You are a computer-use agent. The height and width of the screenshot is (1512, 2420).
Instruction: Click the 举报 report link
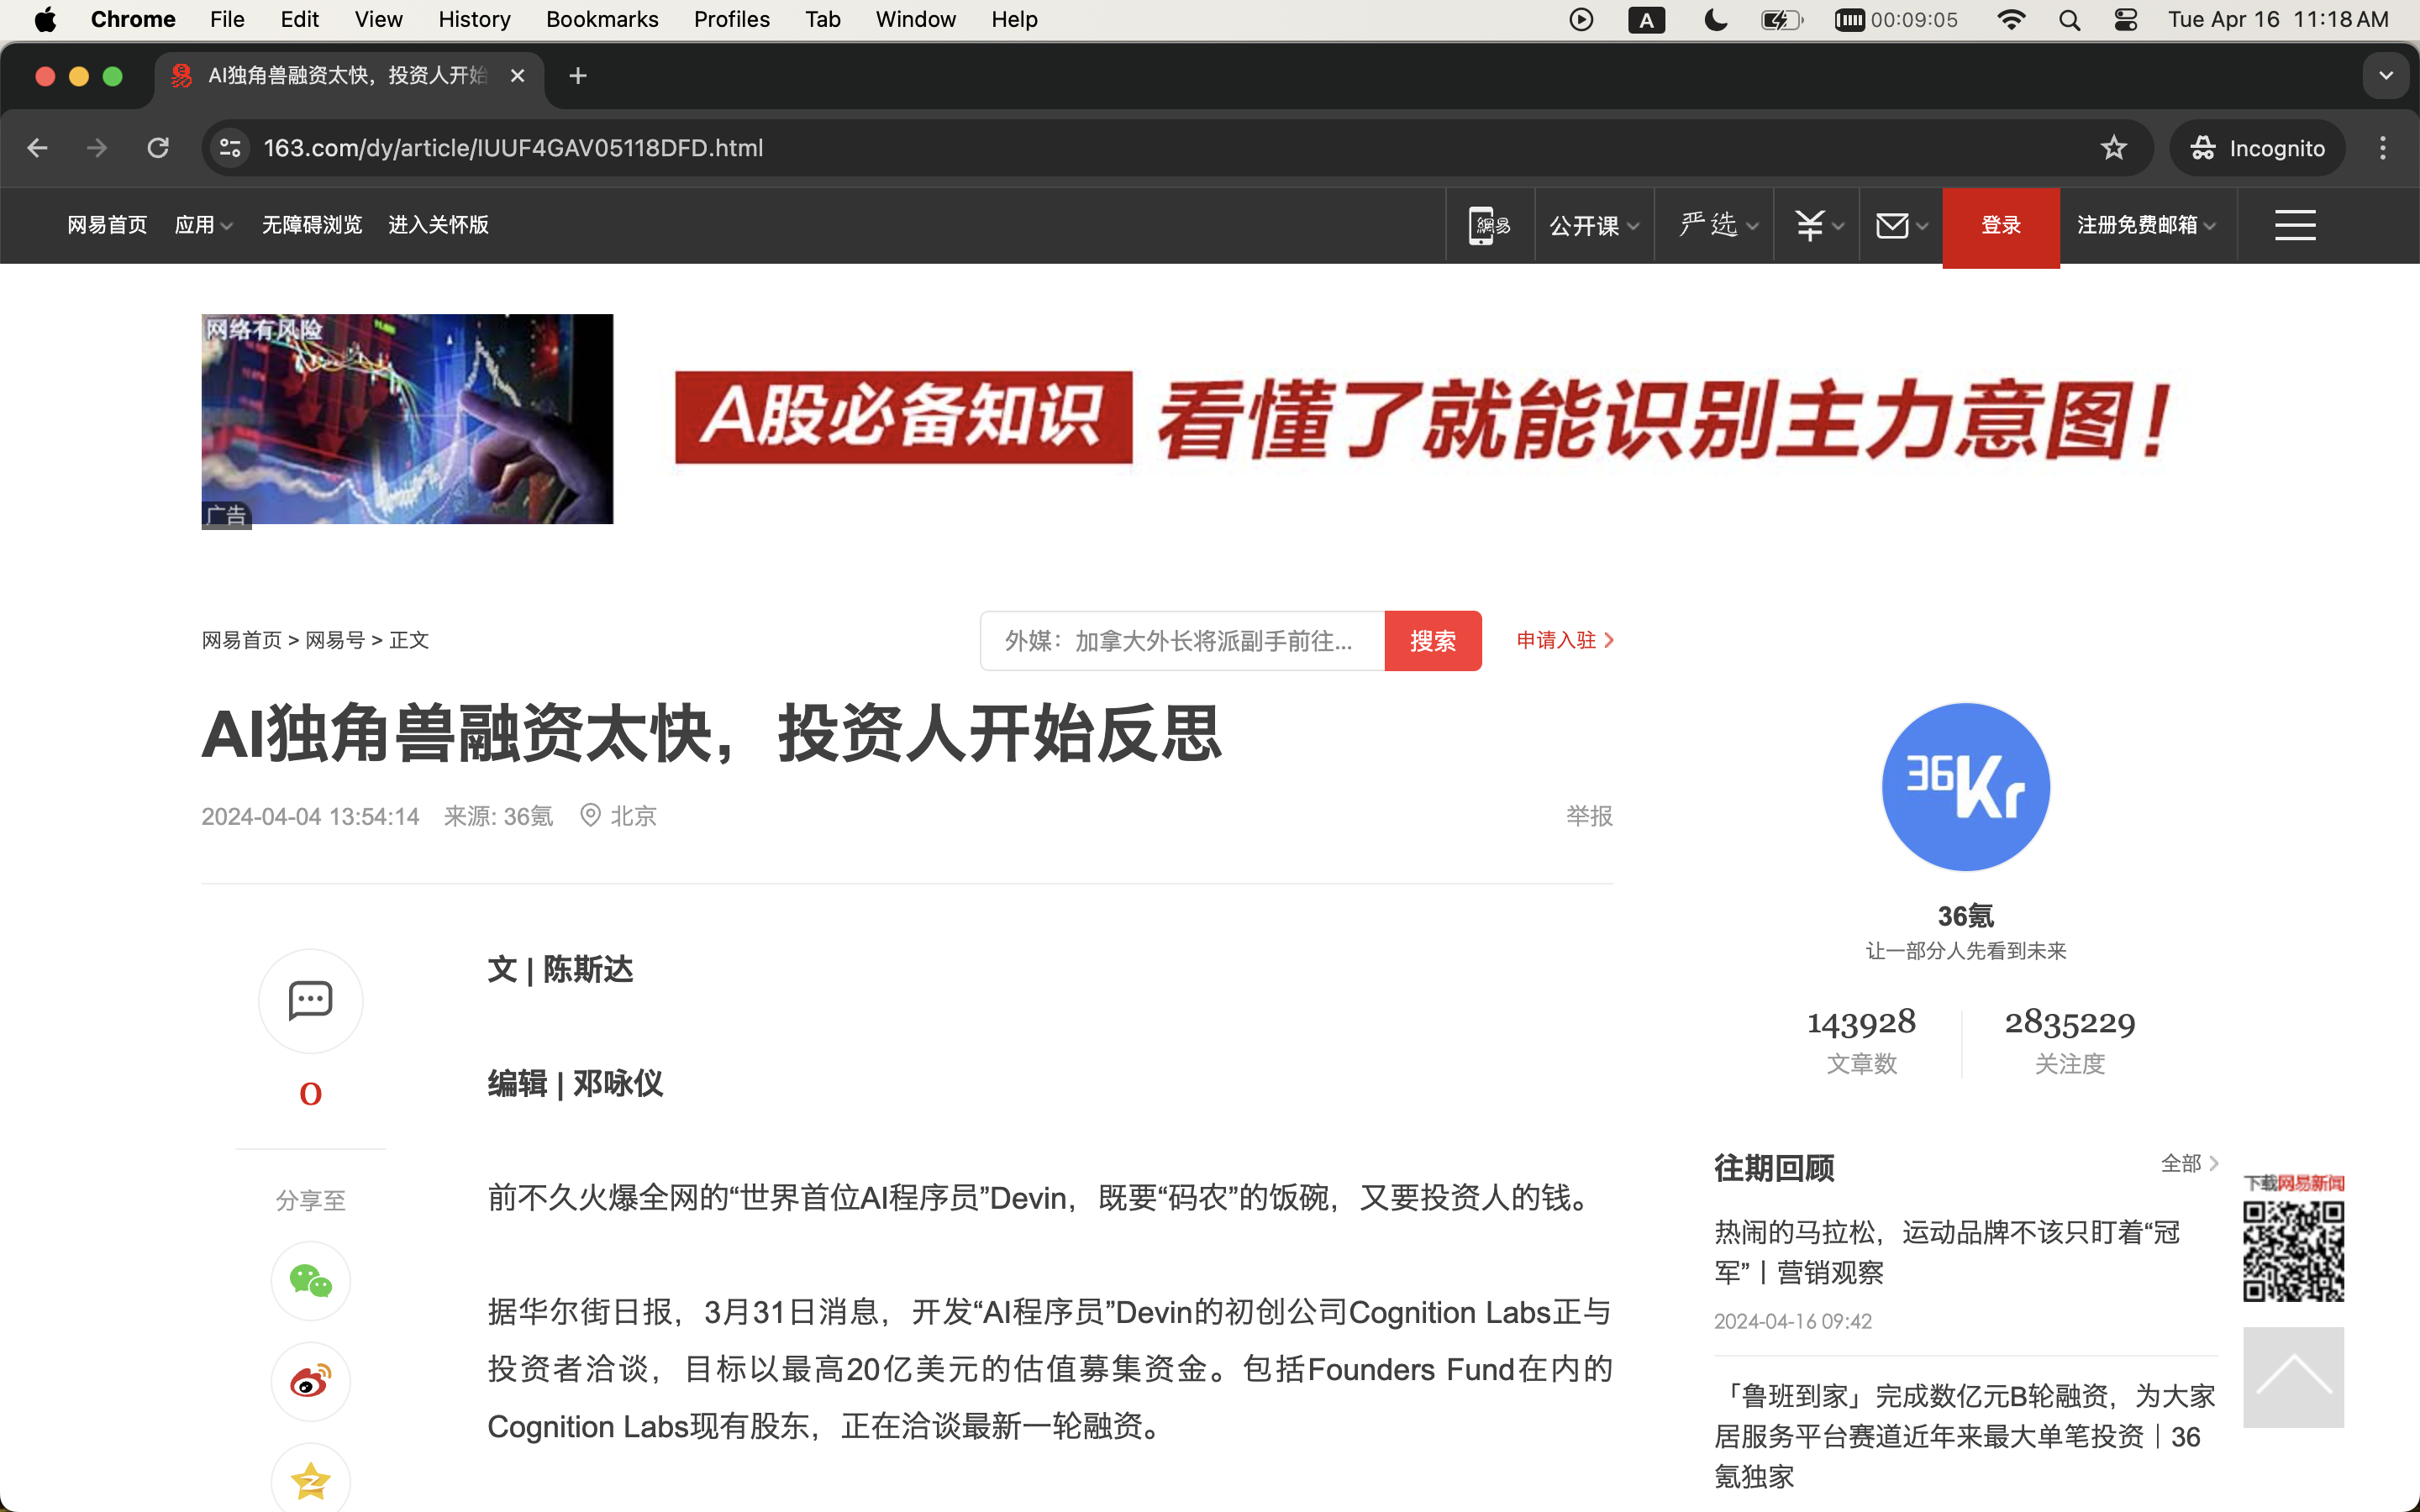point(1589,816)
